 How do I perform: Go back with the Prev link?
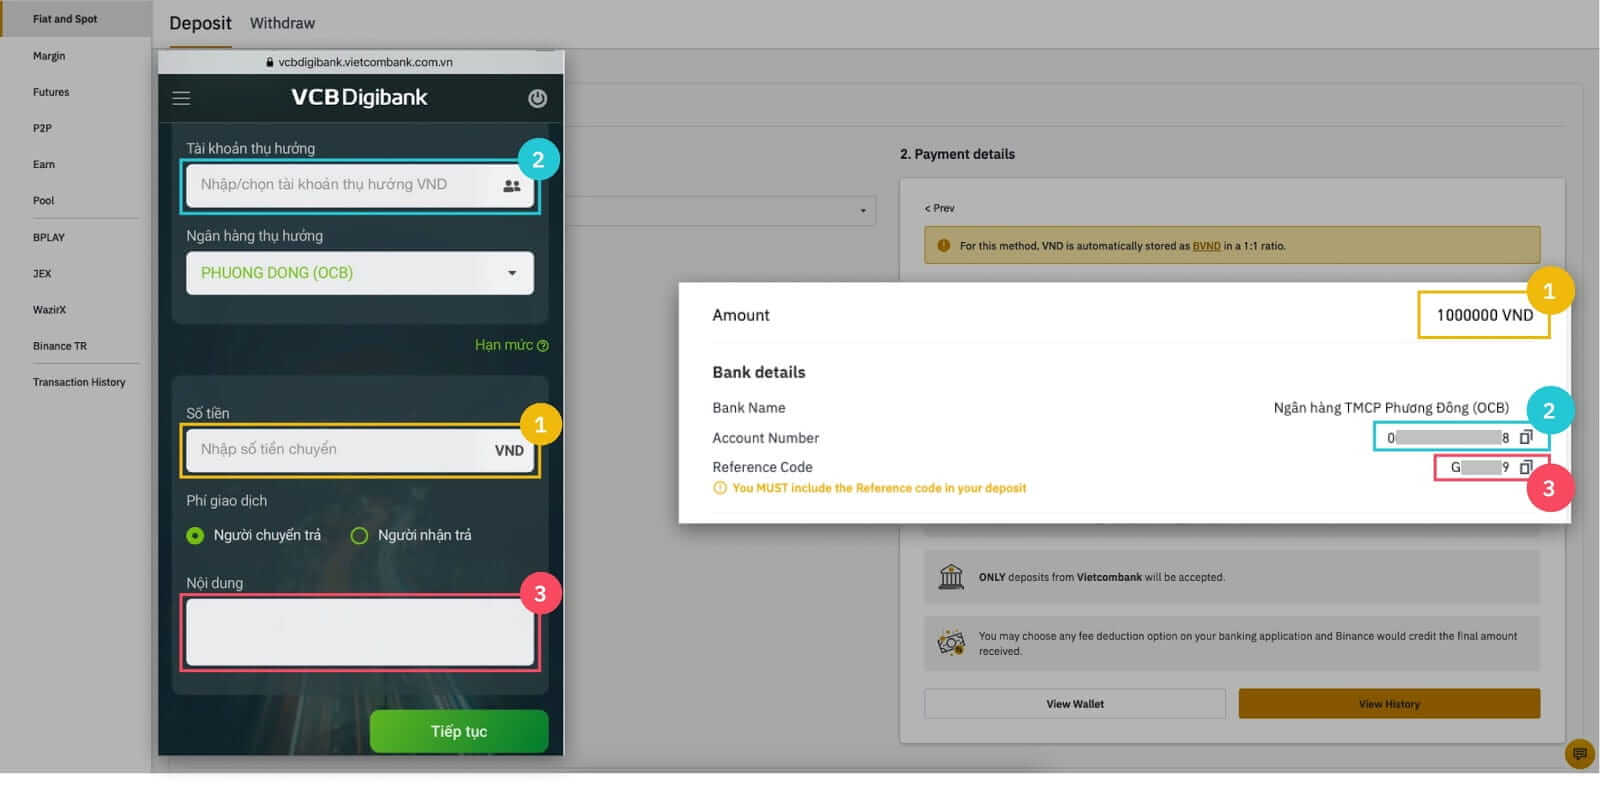click(940, 208)
